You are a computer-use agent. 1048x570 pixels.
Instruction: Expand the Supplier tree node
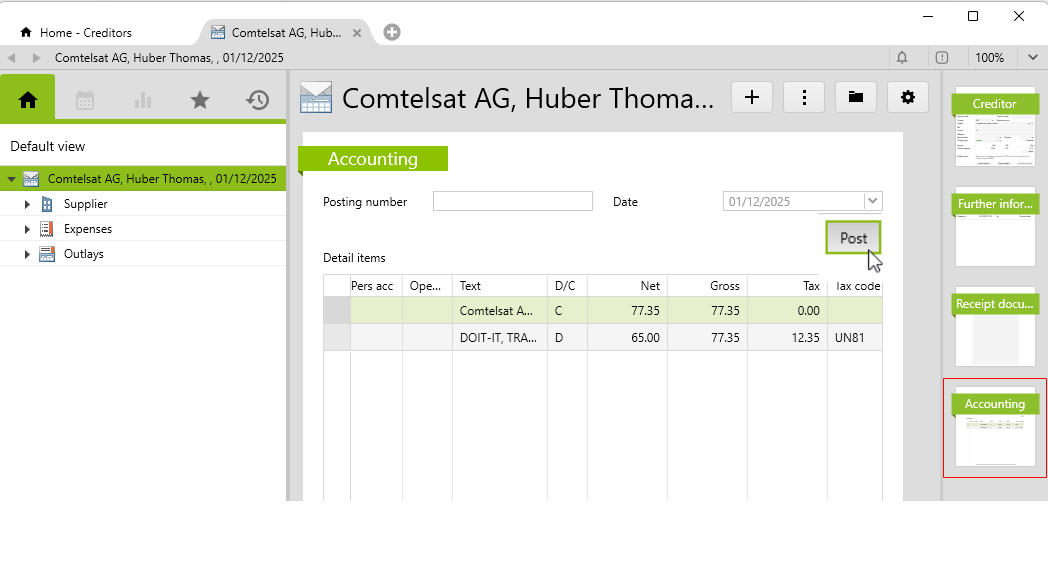tap(28, 204)
